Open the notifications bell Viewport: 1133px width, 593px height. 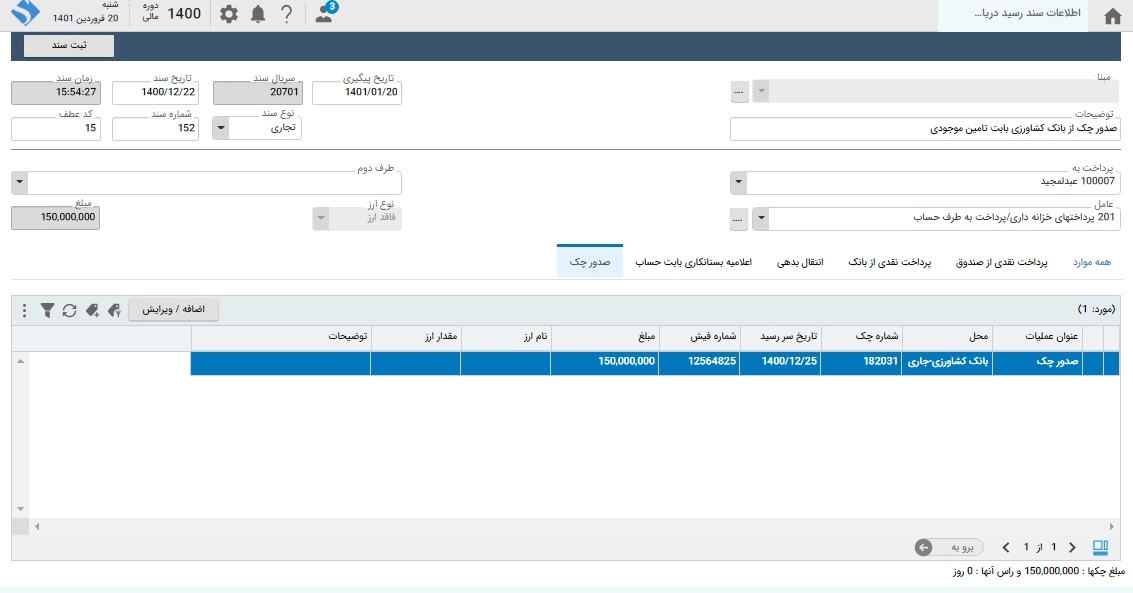click(258, 14)
